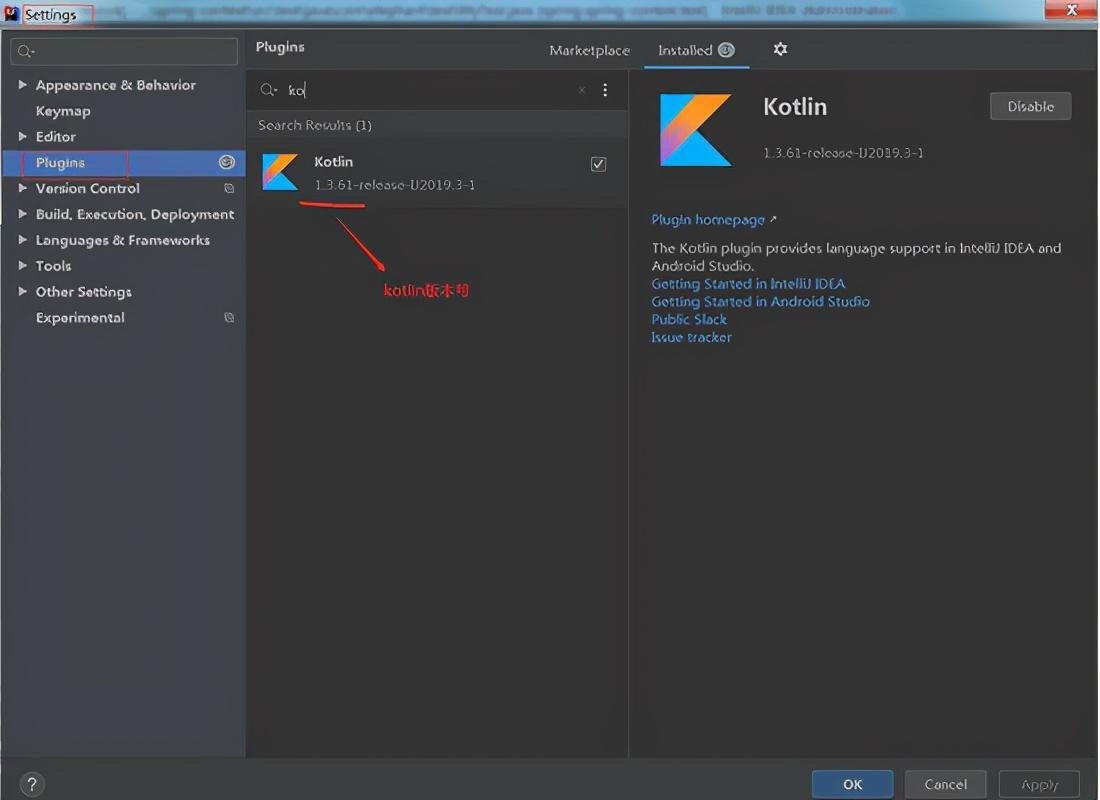The image size is (1100, 800).
Task: Click version text under Kotlin detail title
Action: [x=843, y=152]
